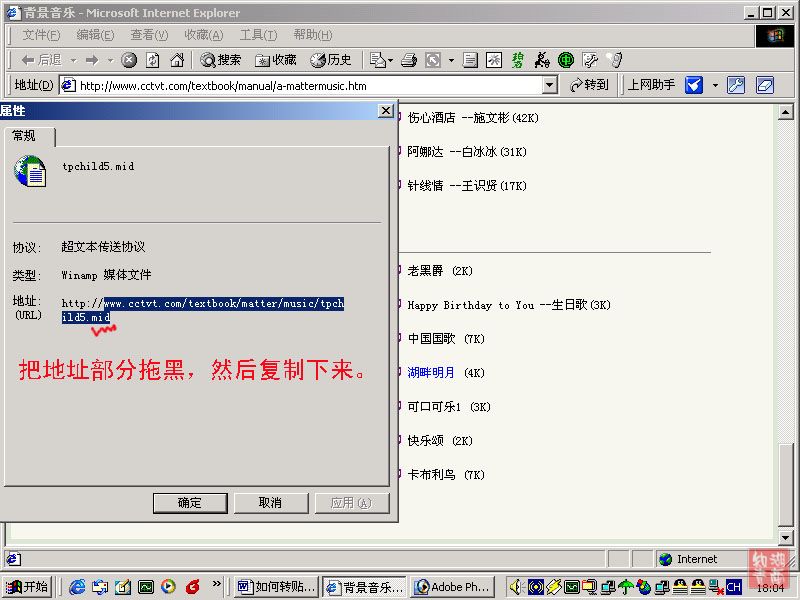
Task: Open the 湖畔明月 (4K) music link
Action: [x=431, y=373]
